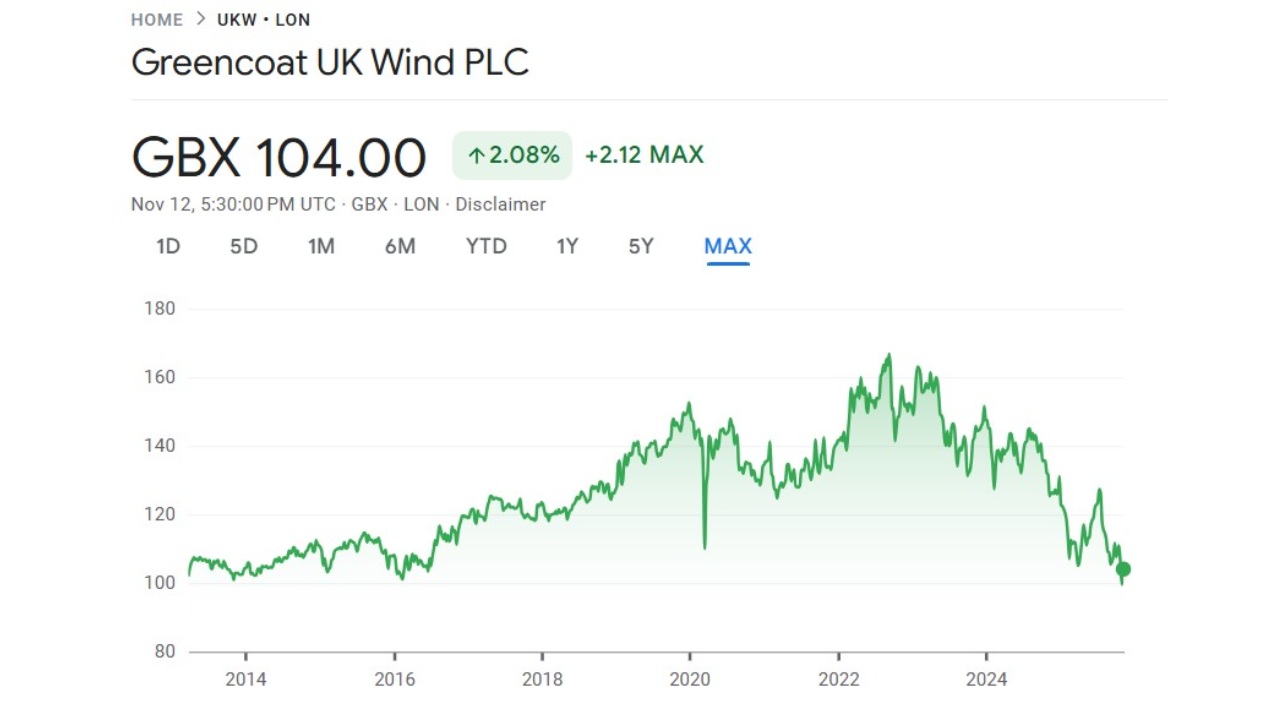Open the 1M price view
The height and width of the screenshot is (720, 1280).
(321, 246)
